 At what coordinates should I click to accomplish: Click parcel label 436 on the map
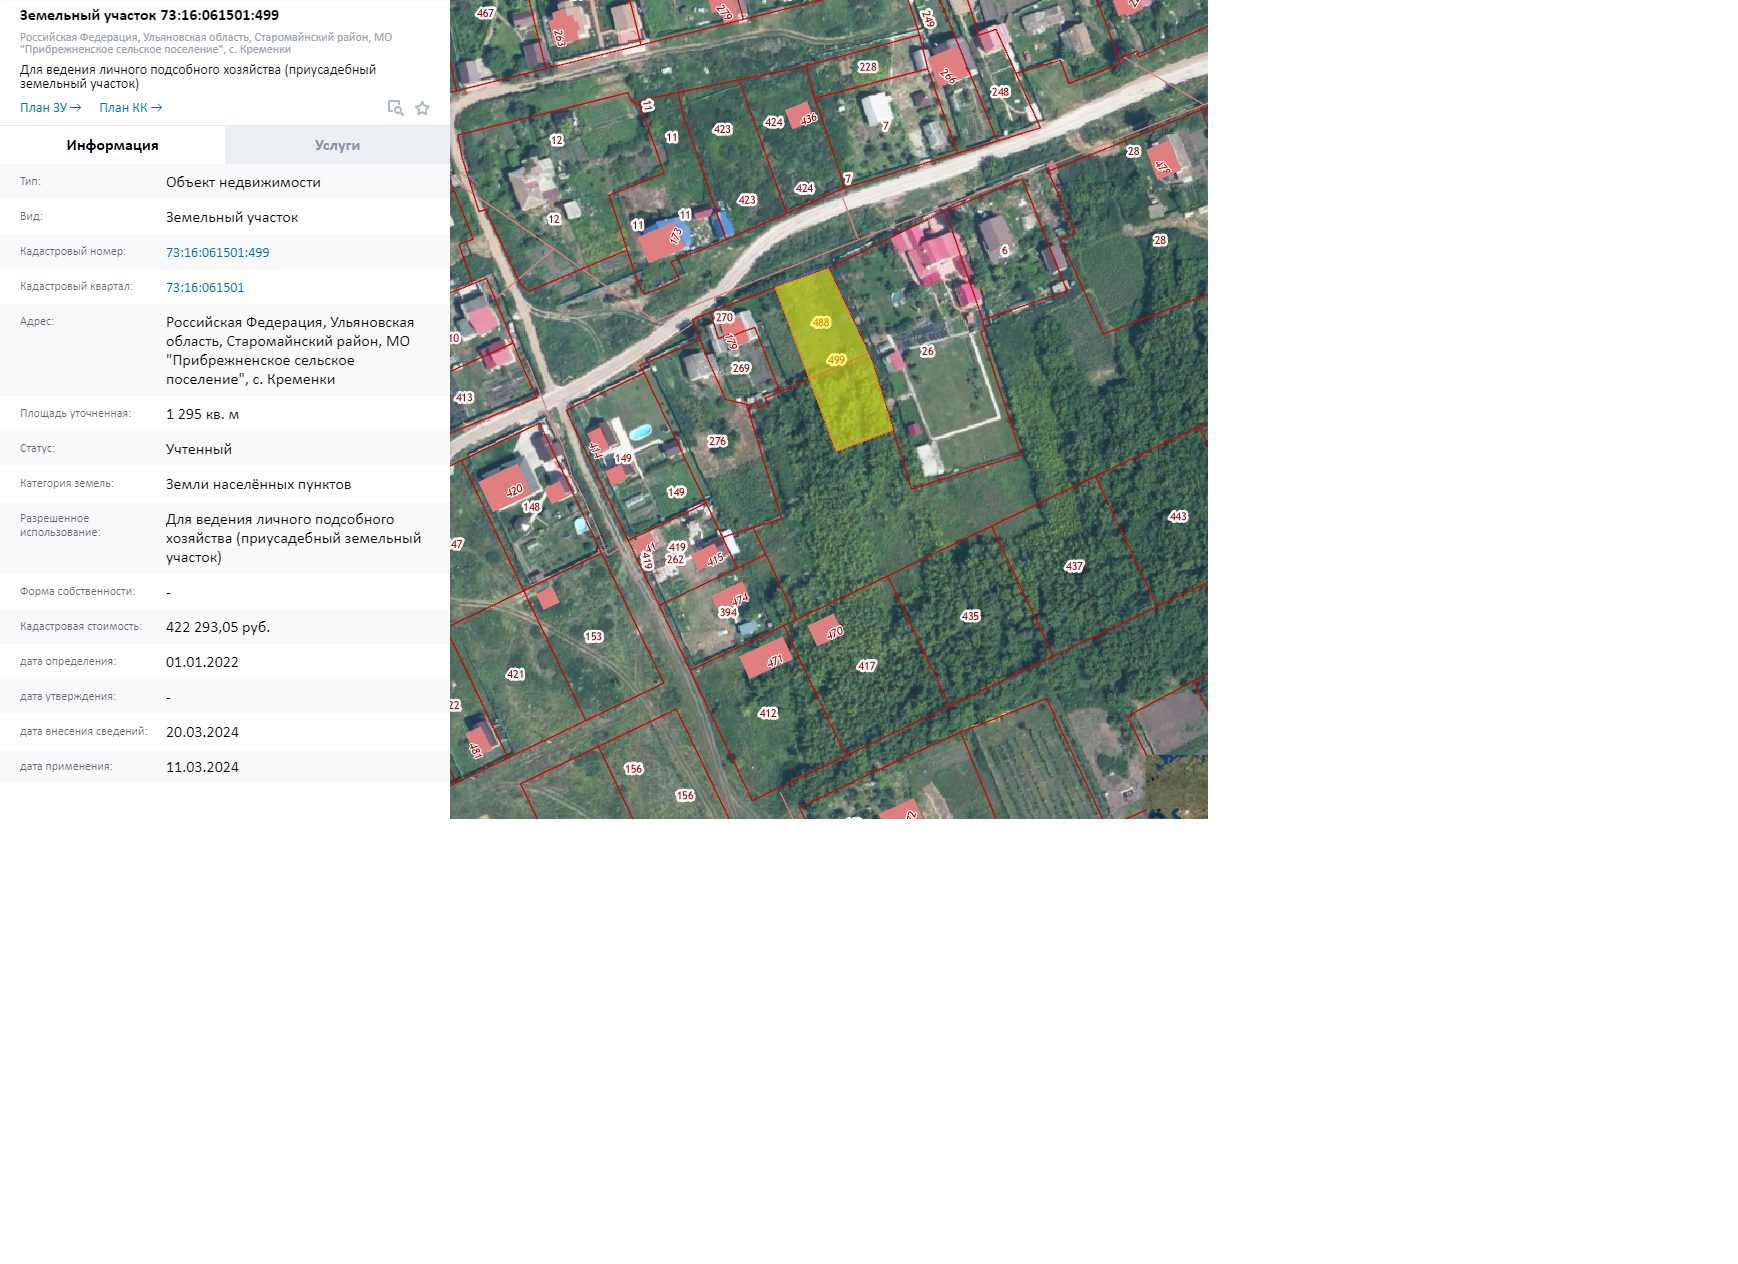[809, 118]
